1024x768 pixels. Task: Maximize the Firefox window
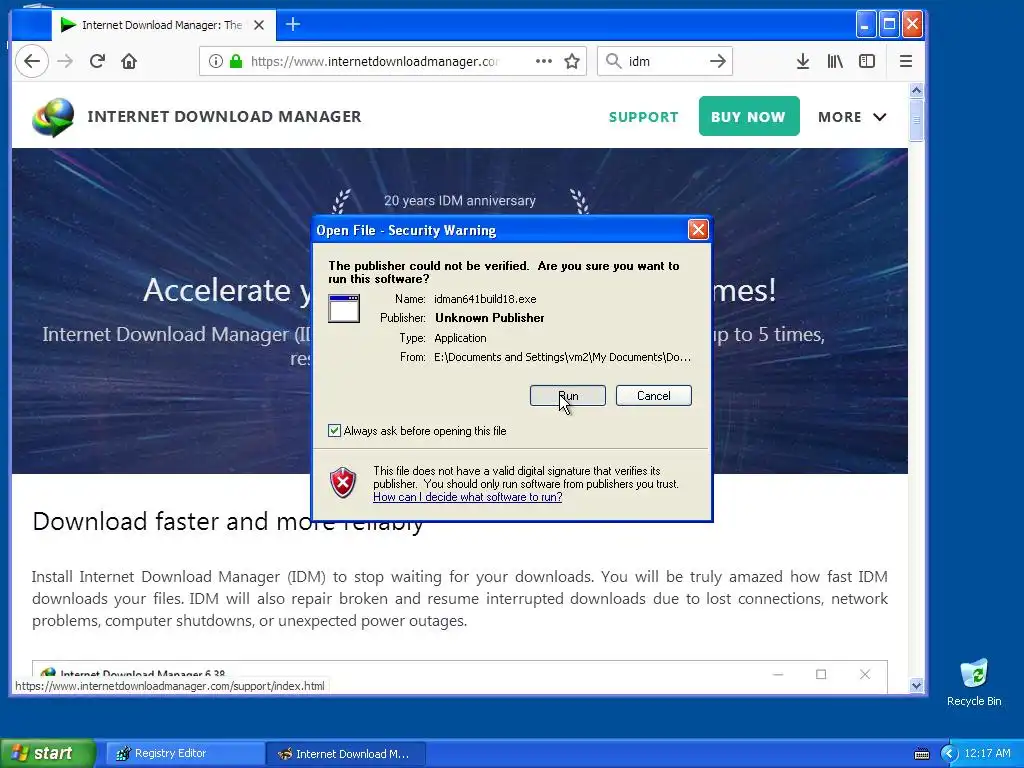click(x=889, y=25)
